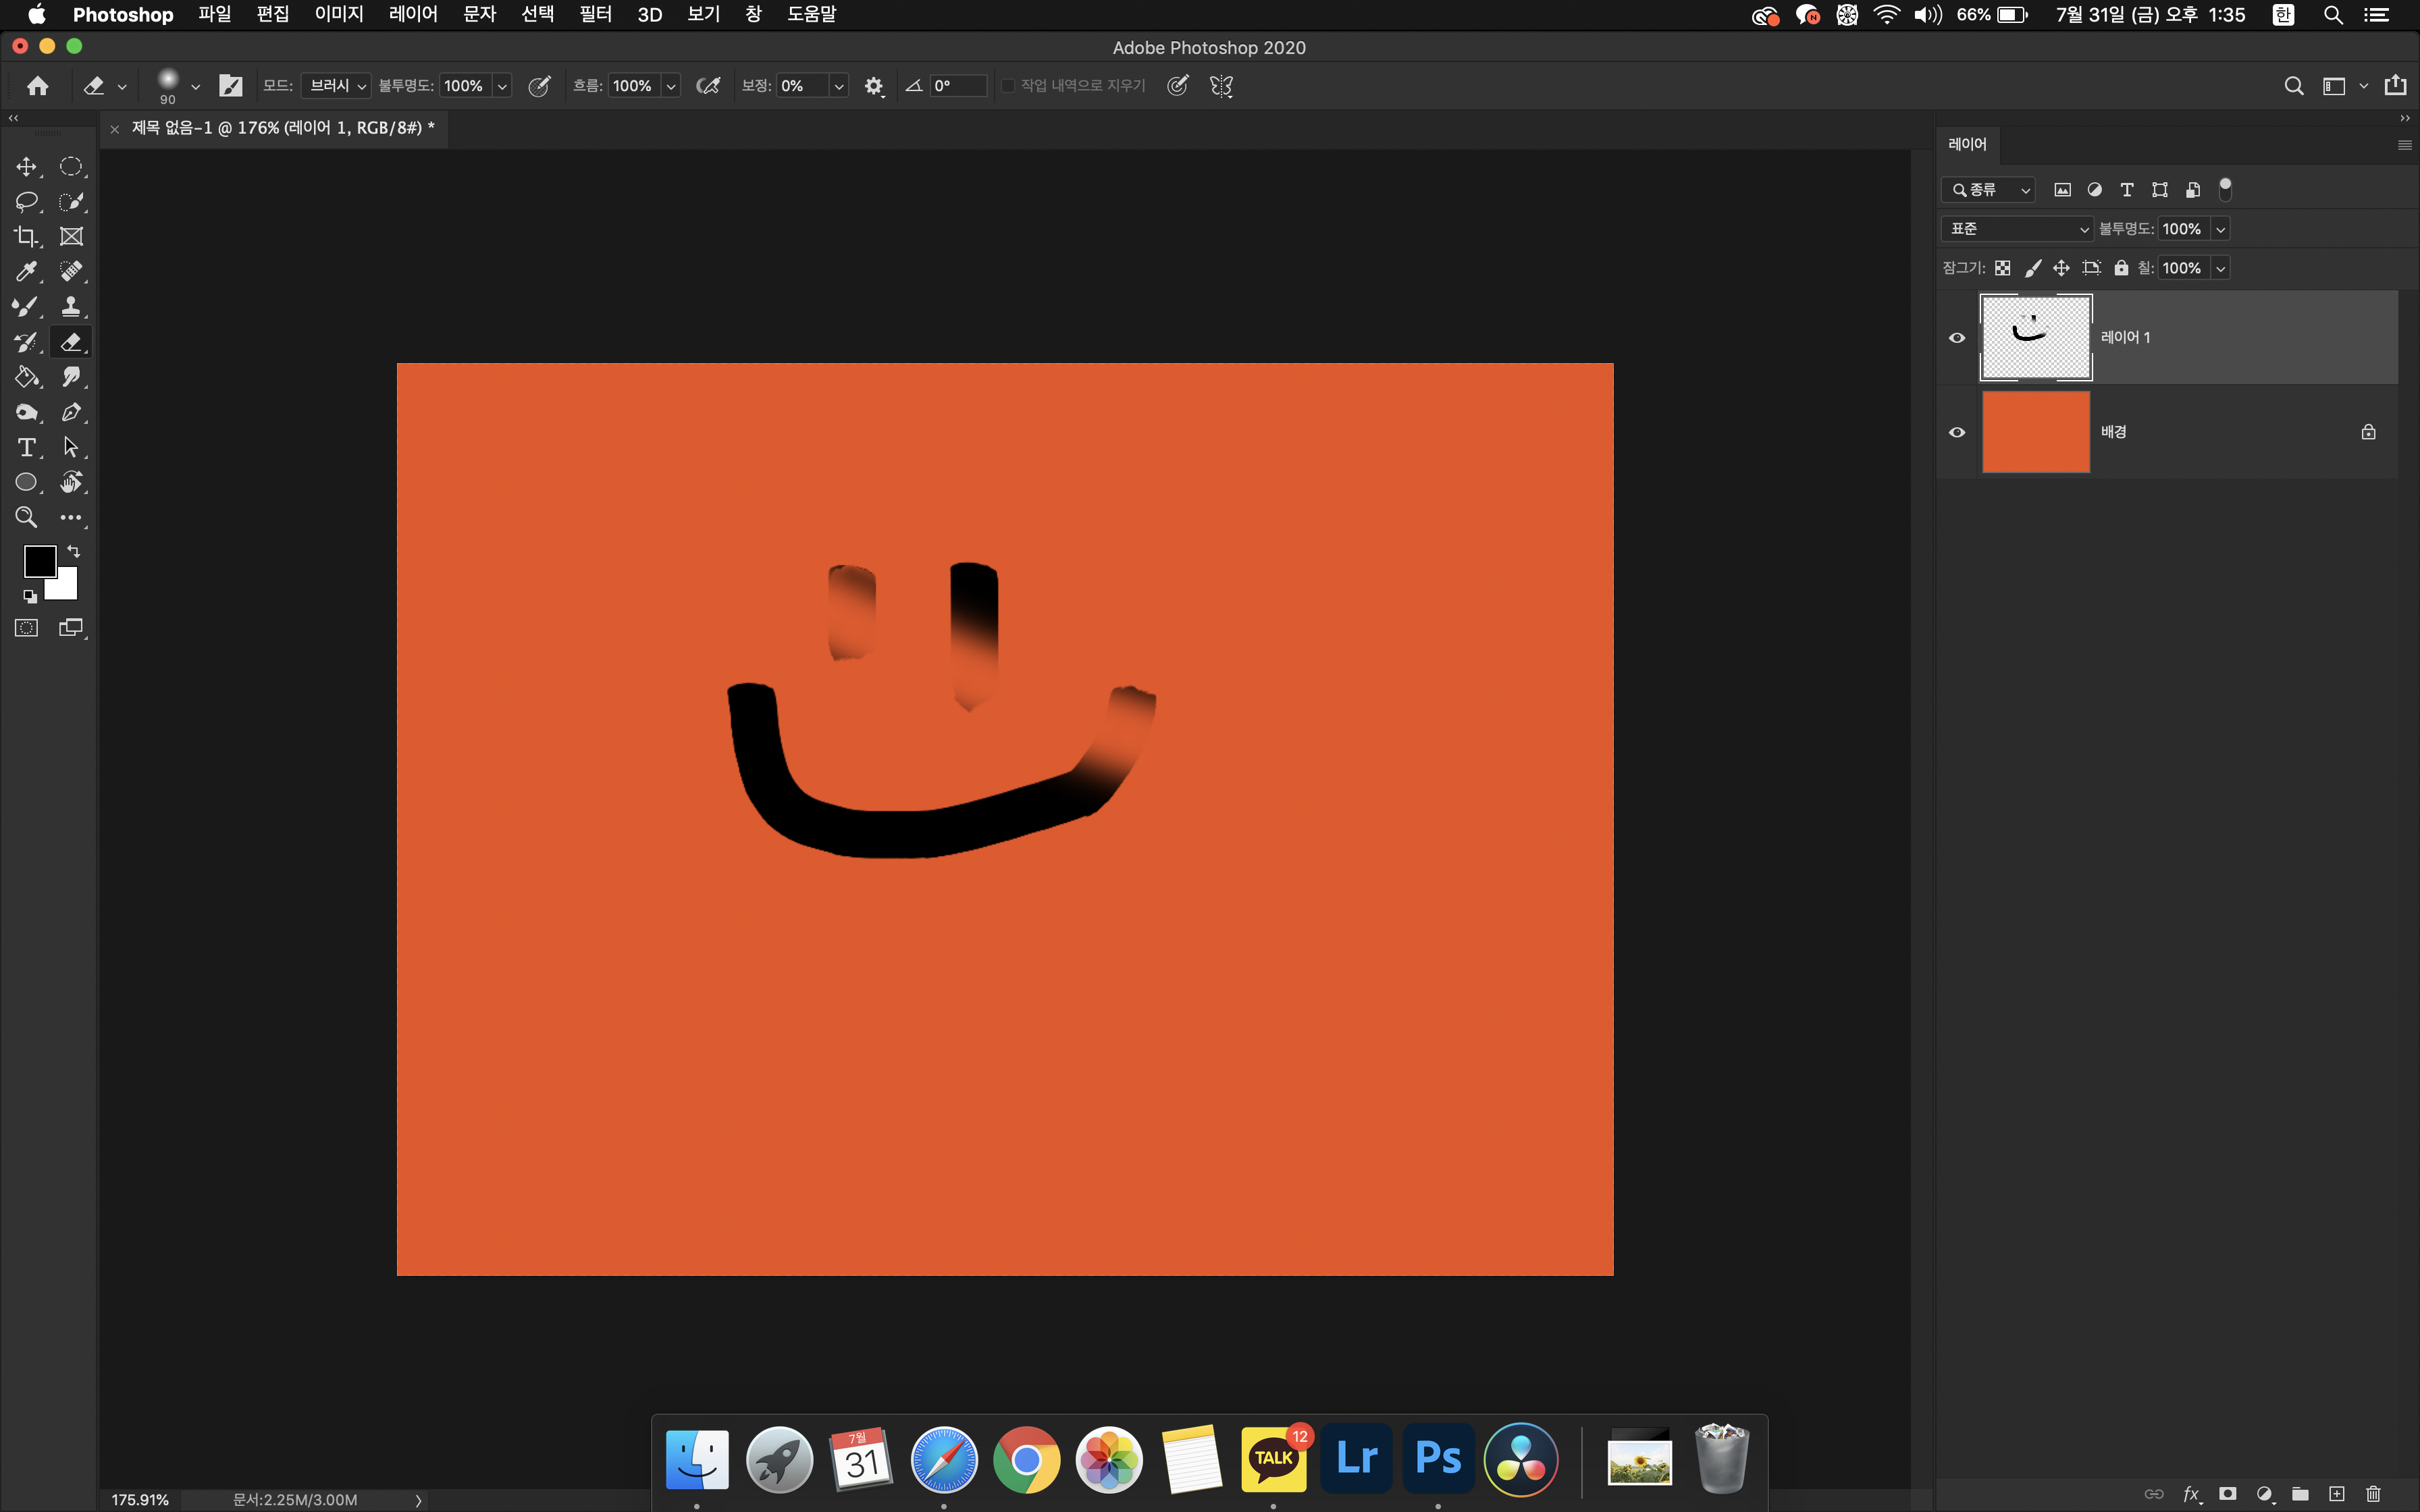Create a new layer with plus icon
Screen dimensions: 2420x1512
[x=2336, y=1493]
